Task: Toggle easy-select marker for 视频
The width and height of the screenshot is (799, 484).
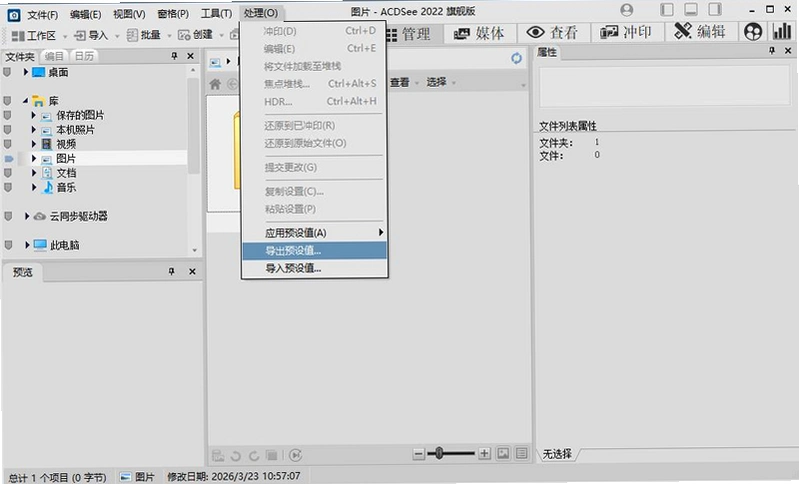Action: coord(7,144)
